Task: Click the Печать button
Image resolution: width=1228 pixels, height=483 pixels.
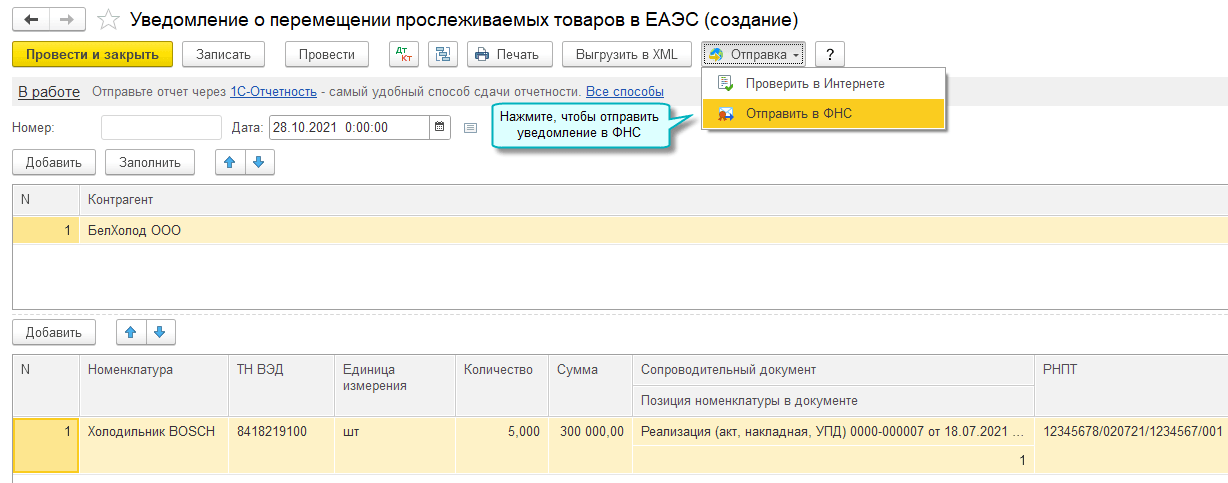Action: [x=509, y=54]
